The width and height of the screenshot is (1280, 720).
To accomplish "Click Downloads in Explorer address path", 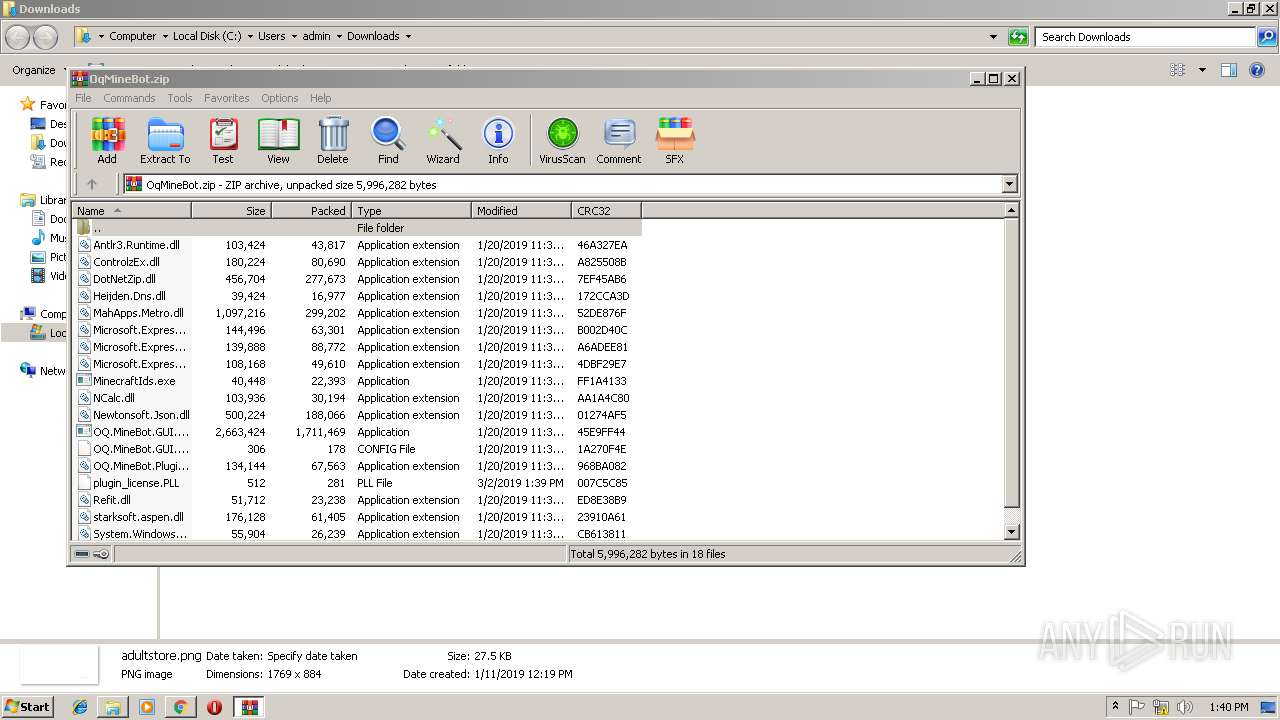I will pyautogui.click(x=373, y=36).
